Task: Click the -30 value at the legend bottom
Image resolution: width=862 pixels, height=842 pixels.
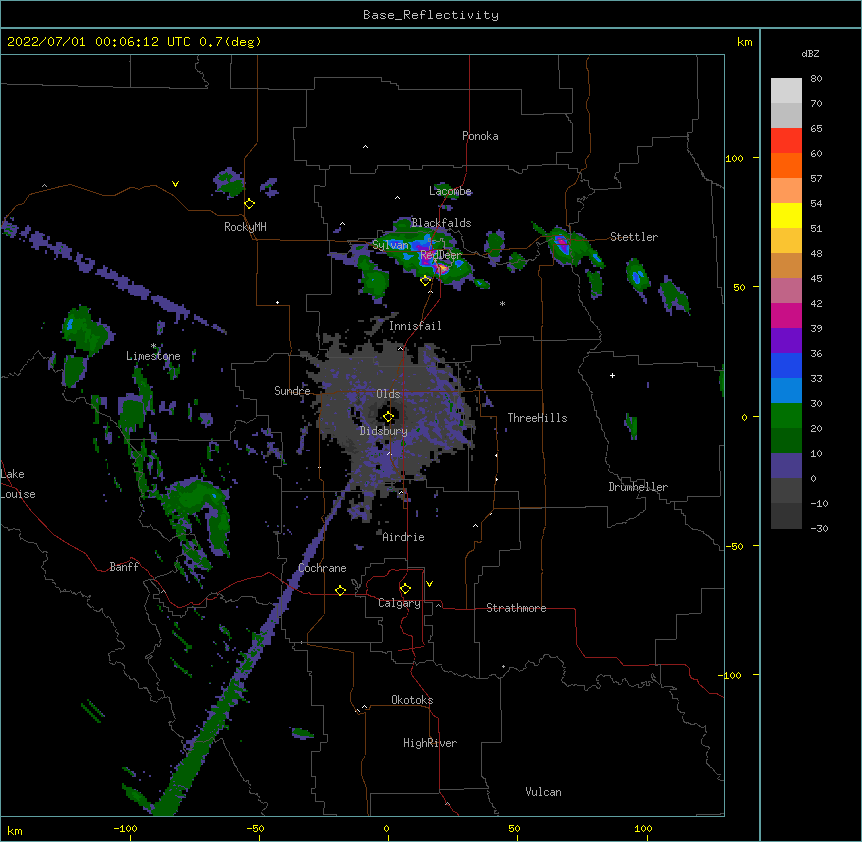Action: pos(819,528)
